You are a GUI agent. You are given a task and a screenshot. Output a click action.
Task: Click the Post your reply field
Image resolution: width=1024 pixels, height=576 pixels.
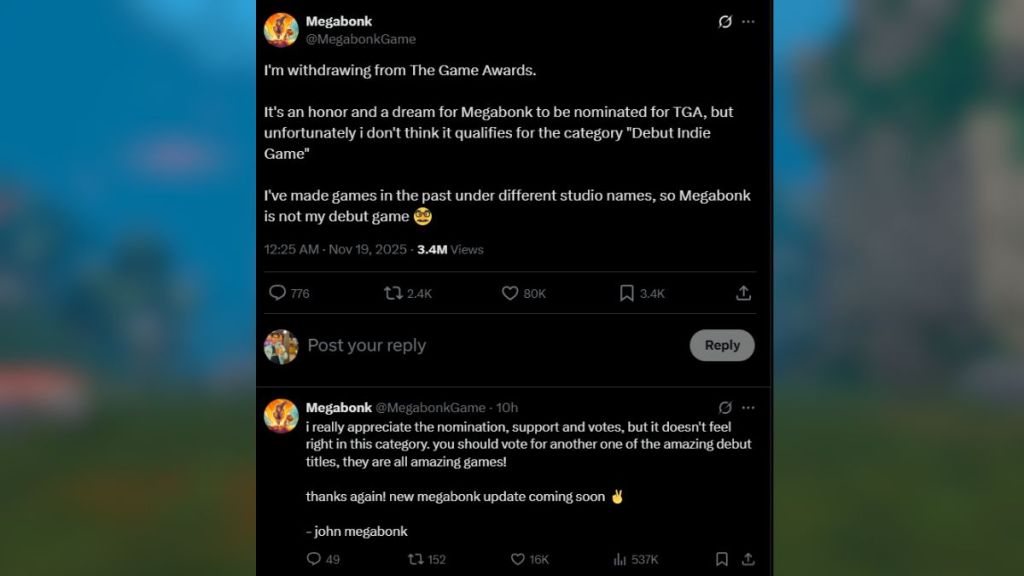coord(367,345)
